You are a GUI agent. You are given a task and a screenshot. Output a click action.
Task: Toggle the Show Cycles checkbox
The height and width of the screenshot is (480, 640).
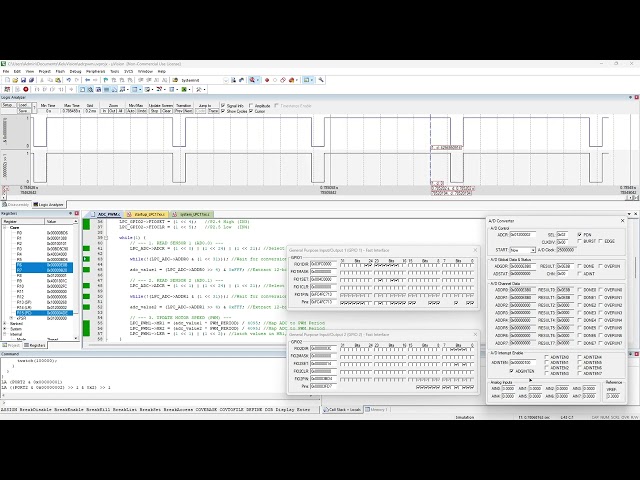click(x=223, y=111)
